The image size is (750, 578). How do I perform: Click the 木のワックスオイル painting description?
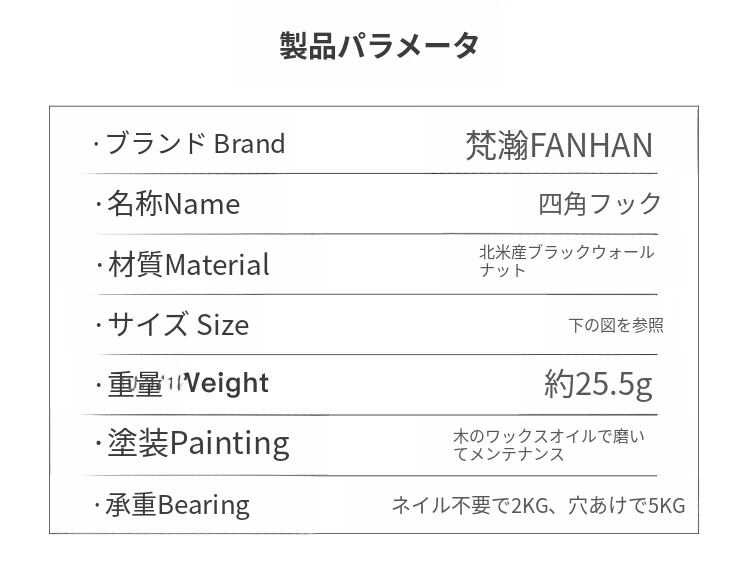[x=549, y=437]
